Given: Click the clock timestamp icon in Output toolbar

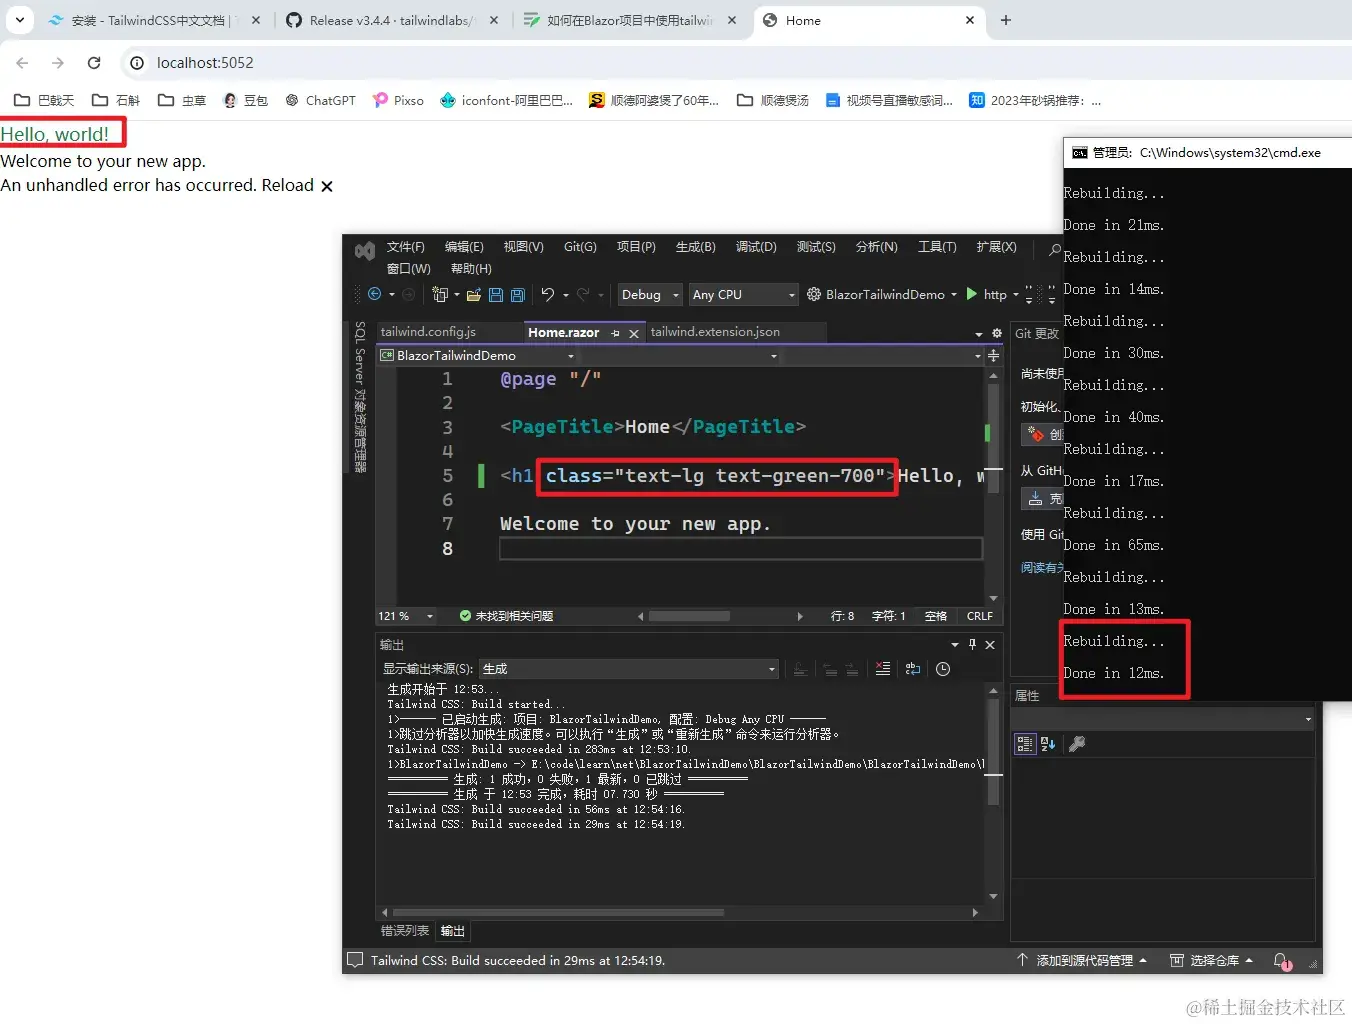Looking at the screenshot, I should 943,669.
